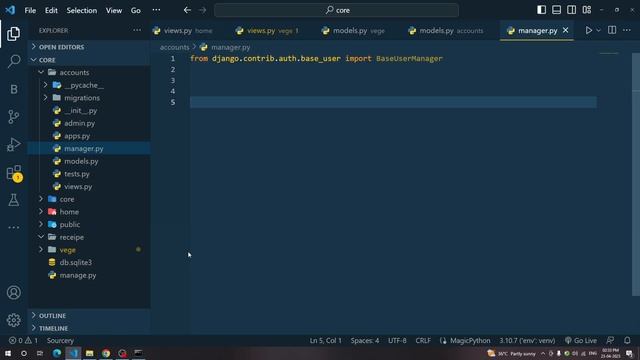Open the Edit menu
The width and height of the screenshot is (640, 360).
pyautogui.click(x=51, y=10)
